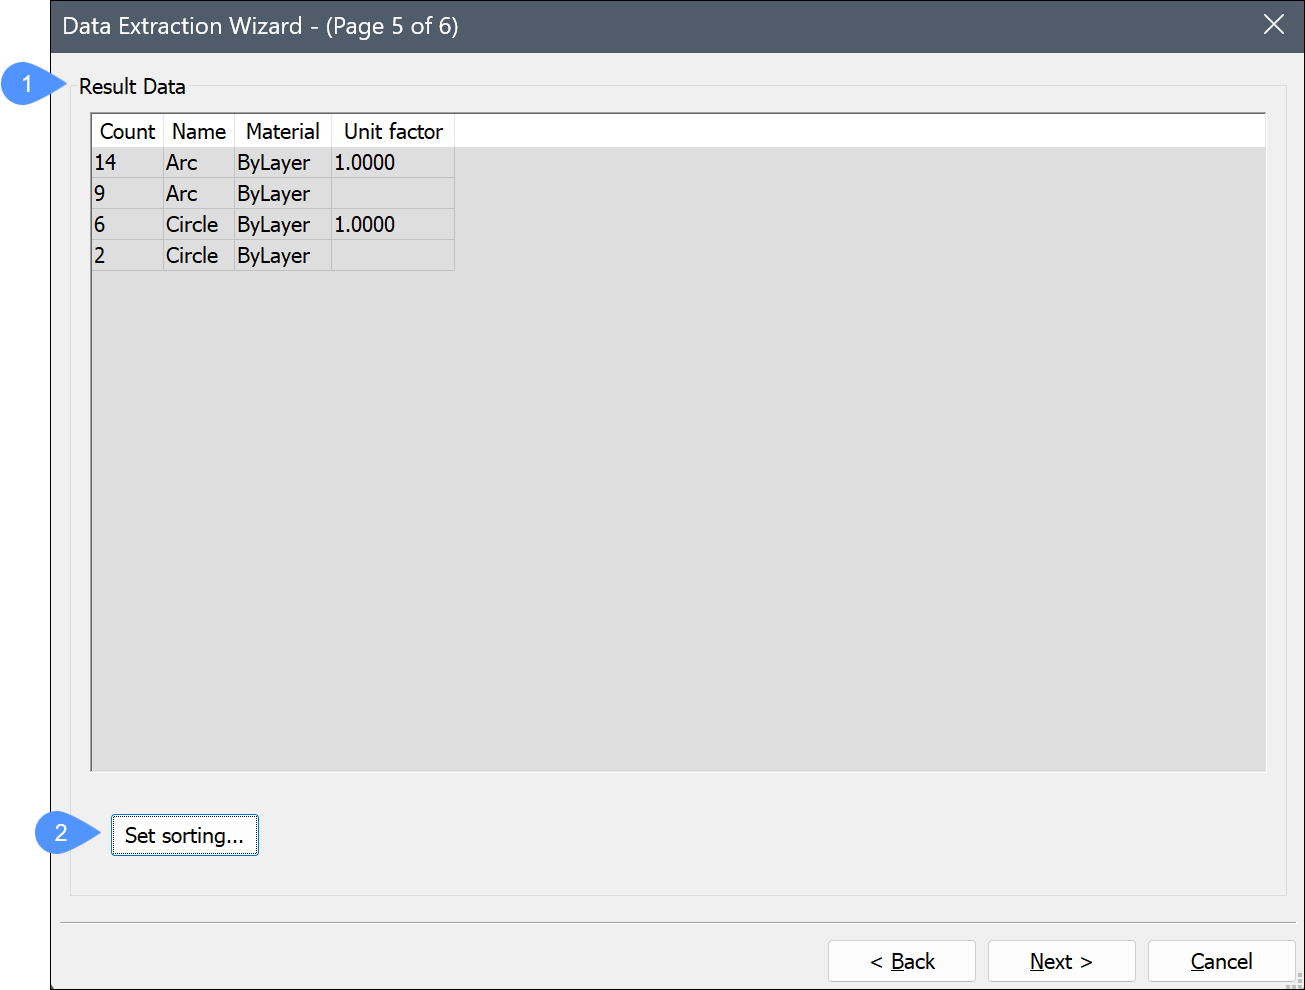Proceed with the Next button

tap(1061, 961)
